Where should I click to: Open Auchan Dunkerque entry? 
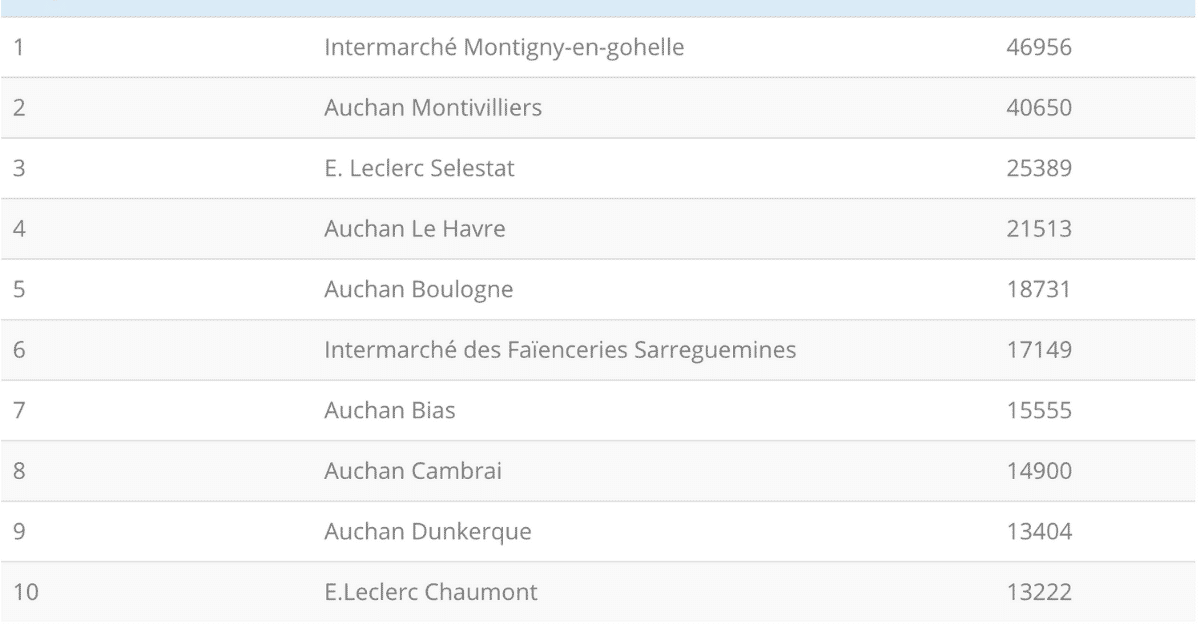428,532
